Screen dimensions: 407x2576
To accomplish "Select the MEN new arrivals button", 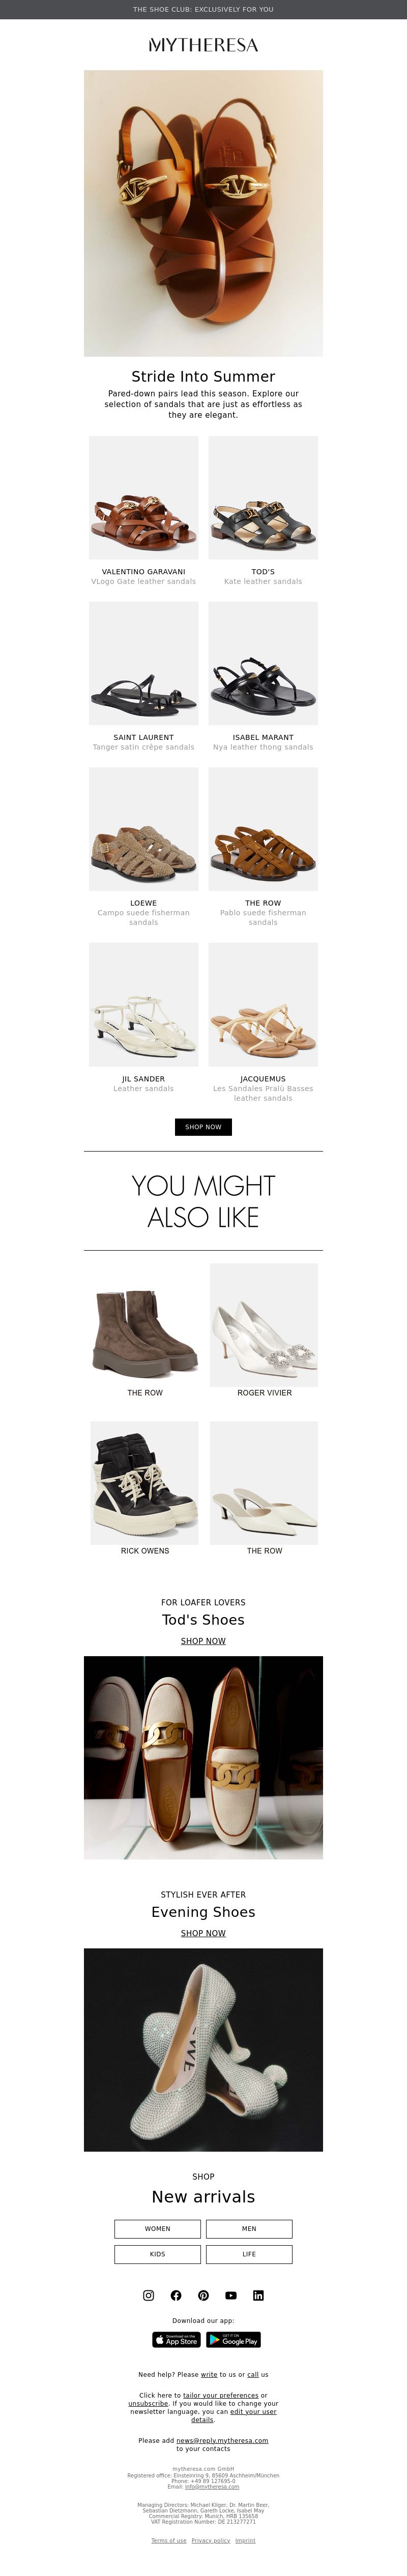I will (249, 2229).
